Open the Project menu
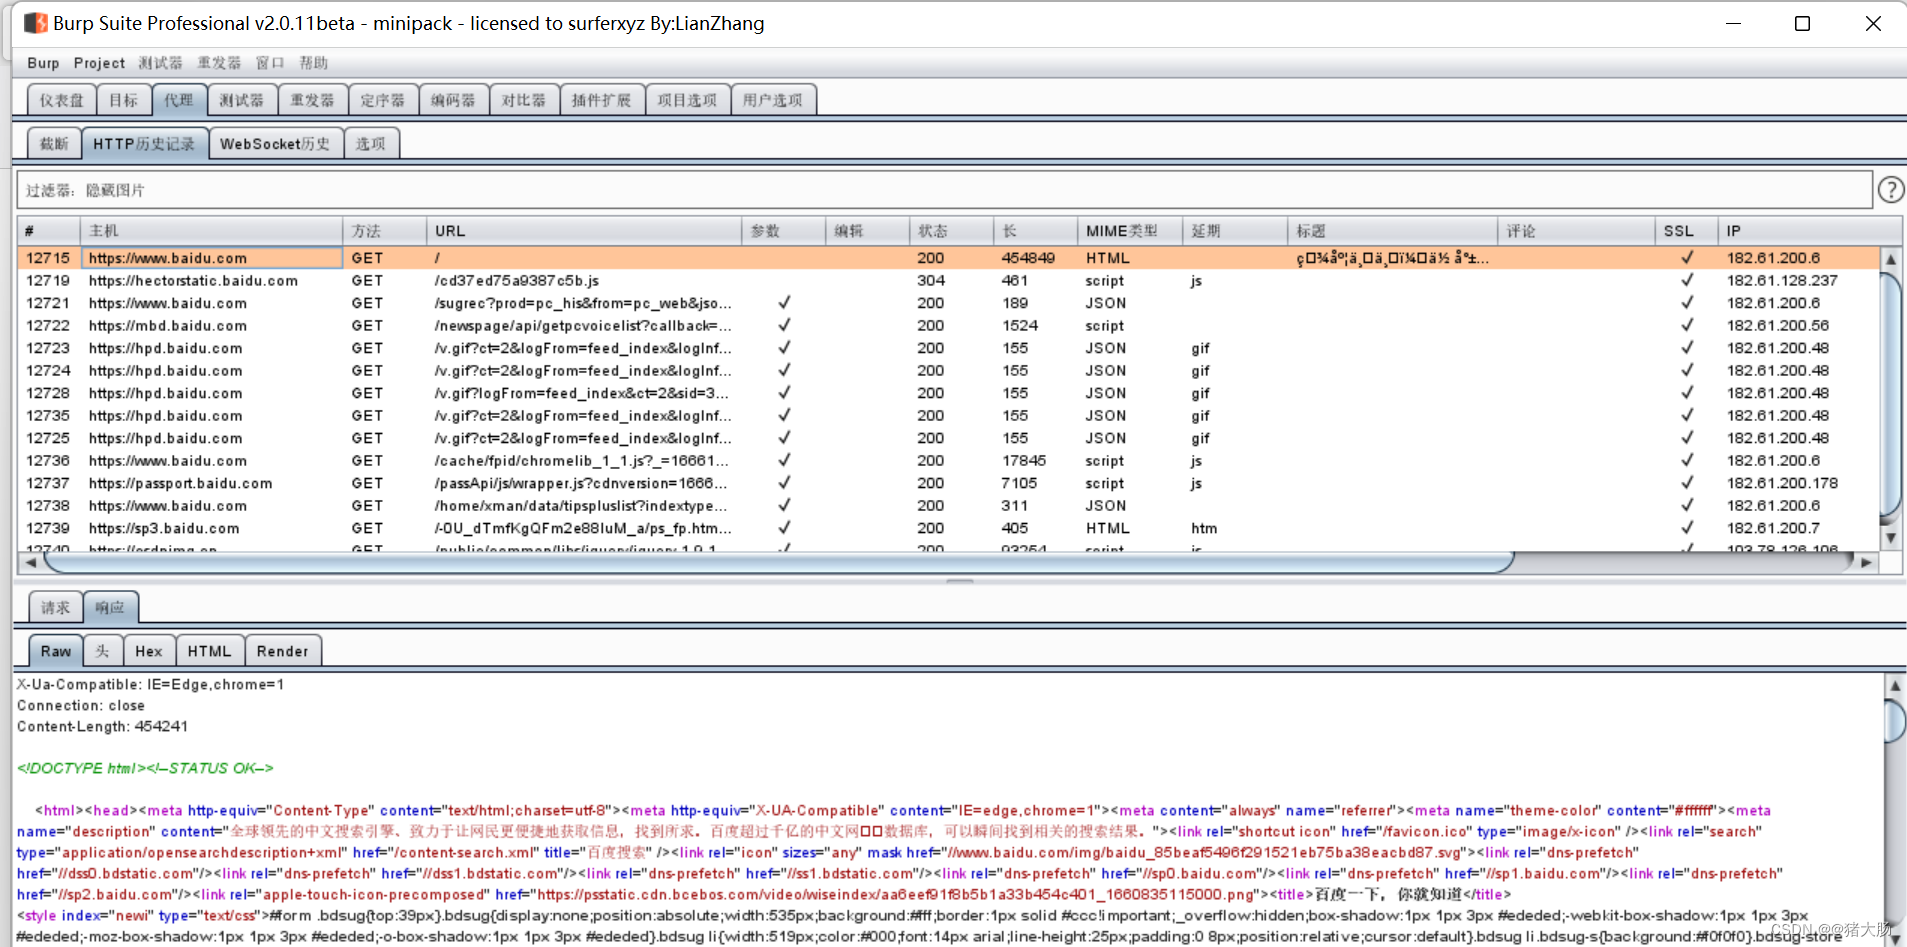The image size is (1907, 947). pyautogui.click(x=99, y=63)
